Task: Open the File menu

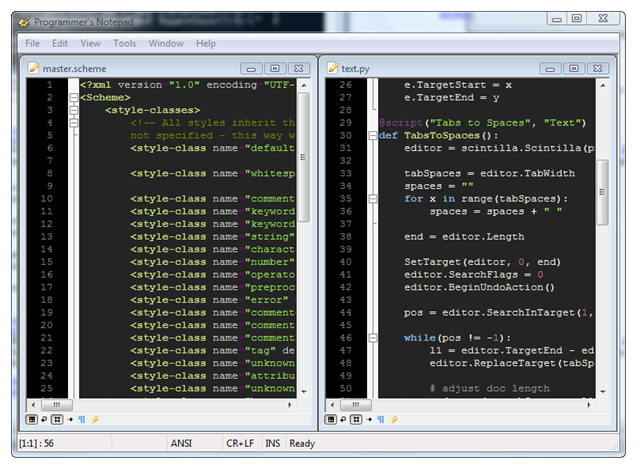Action: click(32, 43)
